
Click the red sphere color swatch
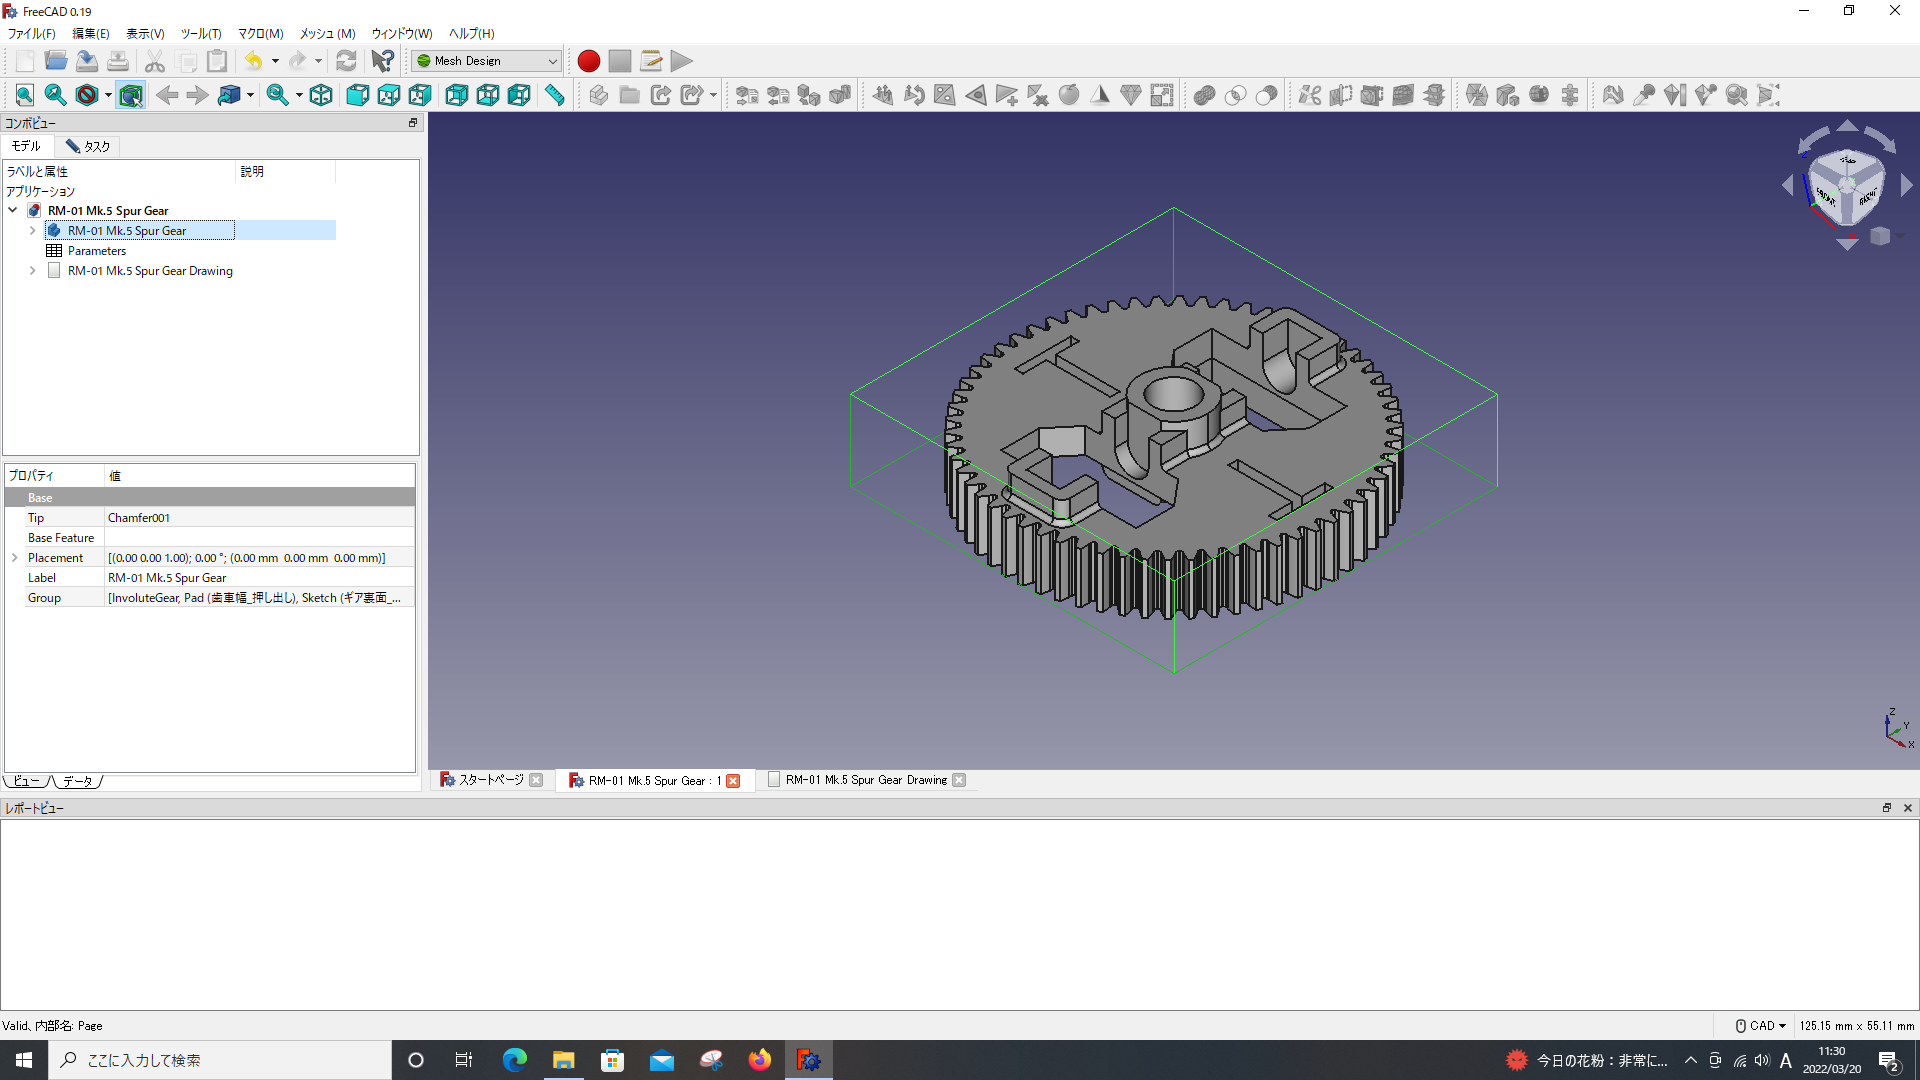tap(588, 61)
